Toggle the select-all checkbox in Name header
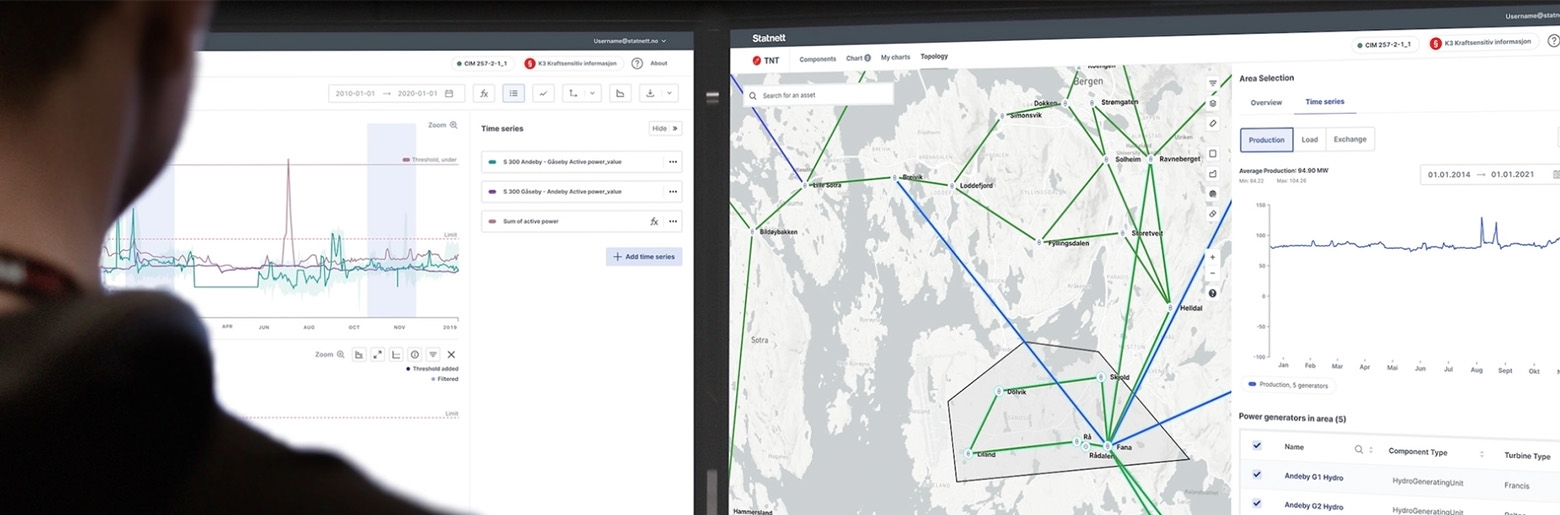The width and height of the screenshot is (1560, 515). 1257,446
